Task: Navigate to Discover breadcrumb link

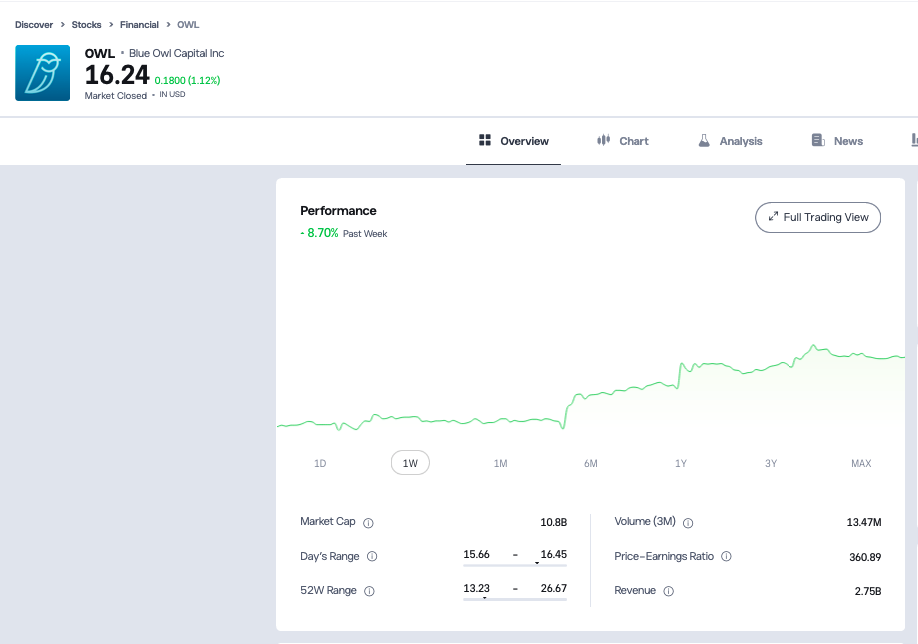Action: click(34, 24)
